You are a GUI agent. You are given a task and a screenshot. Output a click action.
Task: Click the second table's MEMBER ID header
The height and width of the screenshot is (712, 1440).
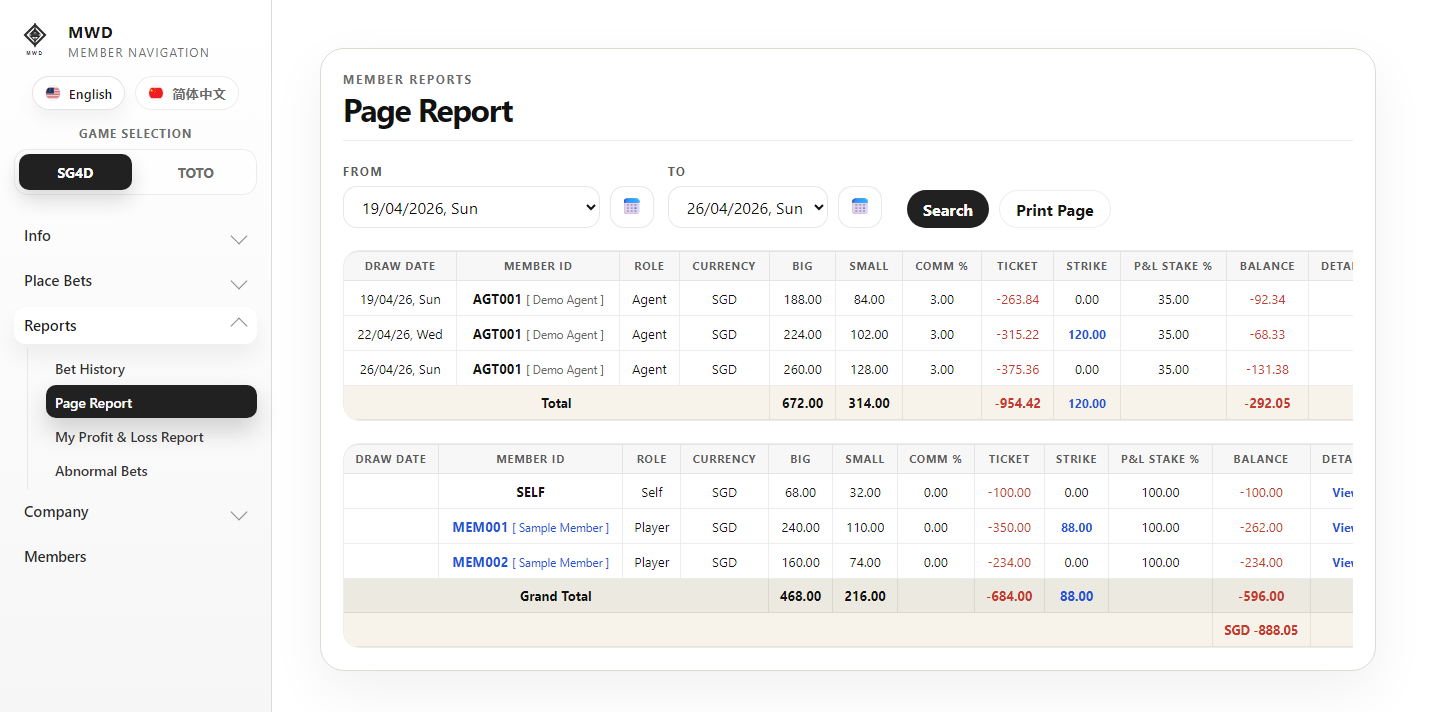(x=530, y=459)
